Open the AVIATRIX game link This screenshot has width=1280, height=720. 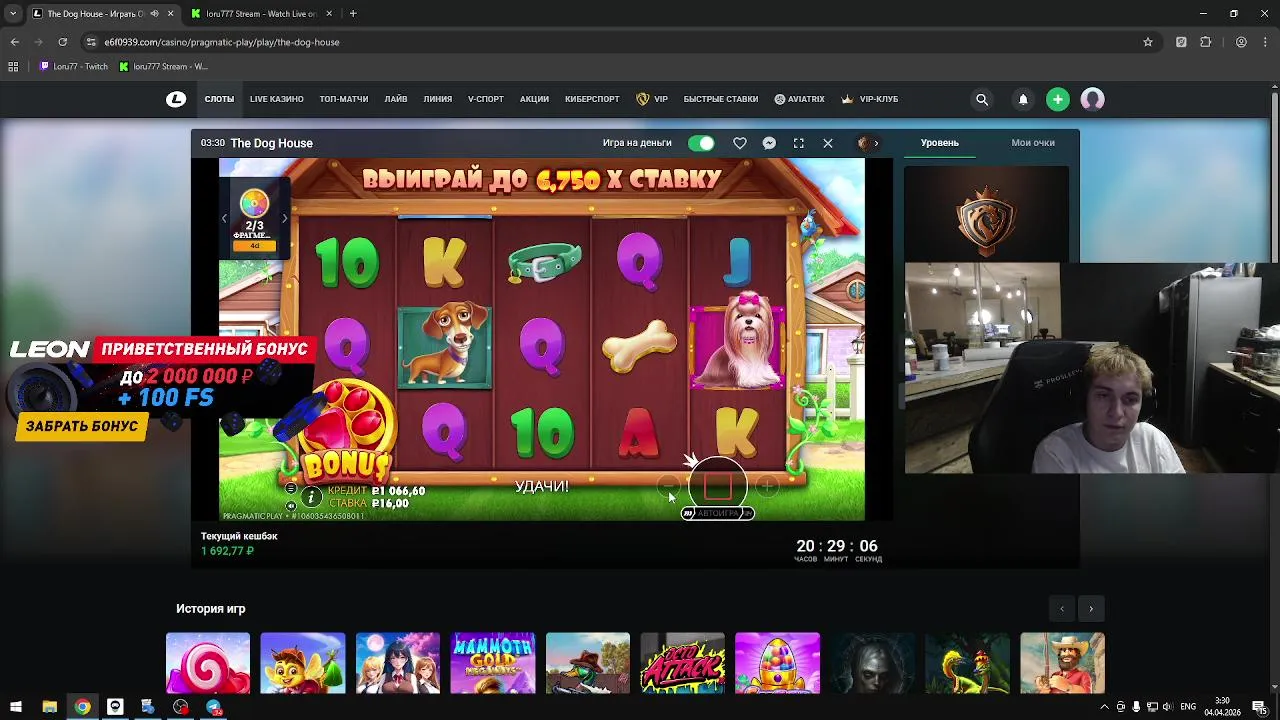[x=800, y=99]
